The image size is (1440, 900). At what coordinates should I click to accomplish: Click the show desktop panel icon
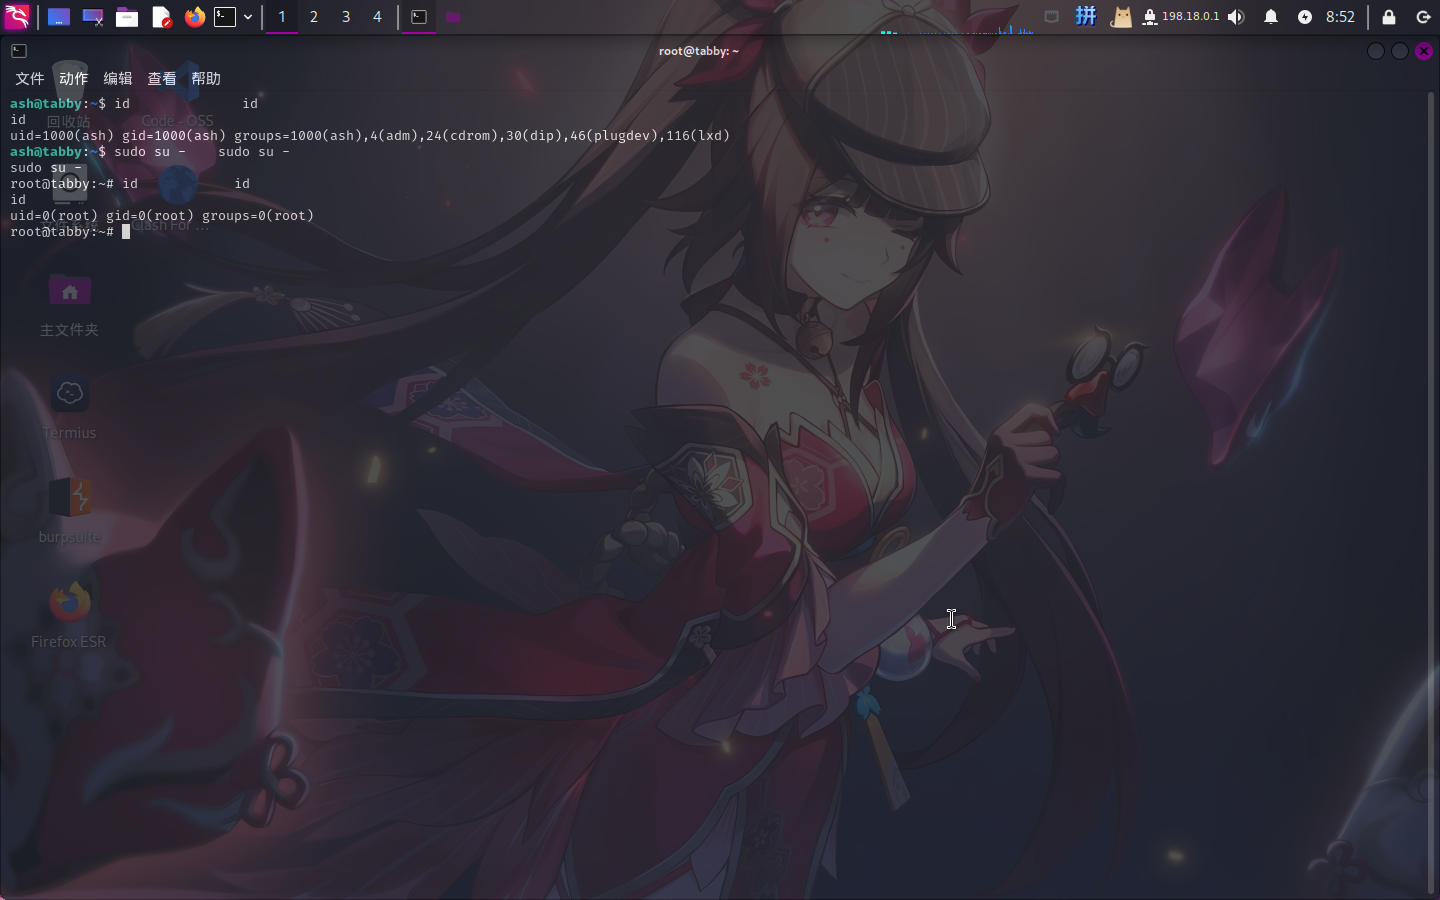pos(59,17)
